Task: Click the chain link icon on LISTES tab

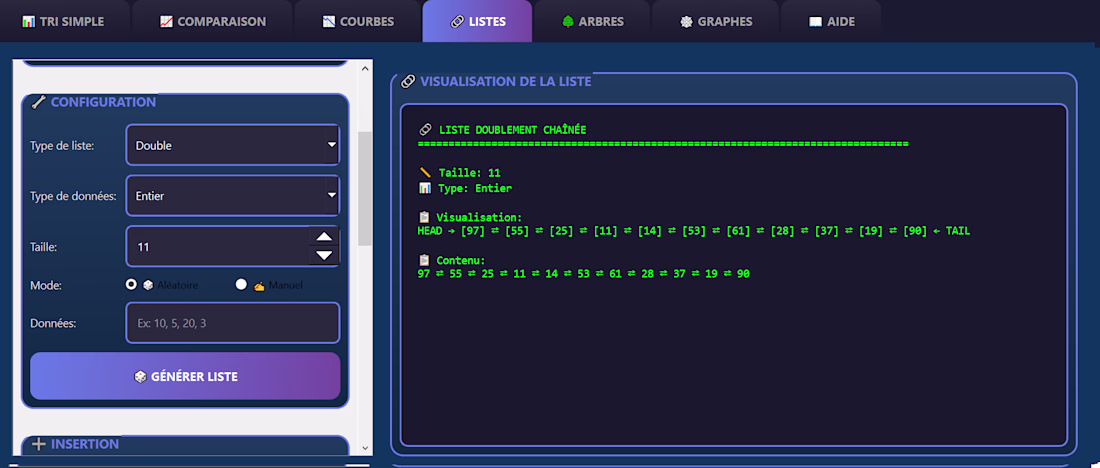Action: (x=456, y=22)
